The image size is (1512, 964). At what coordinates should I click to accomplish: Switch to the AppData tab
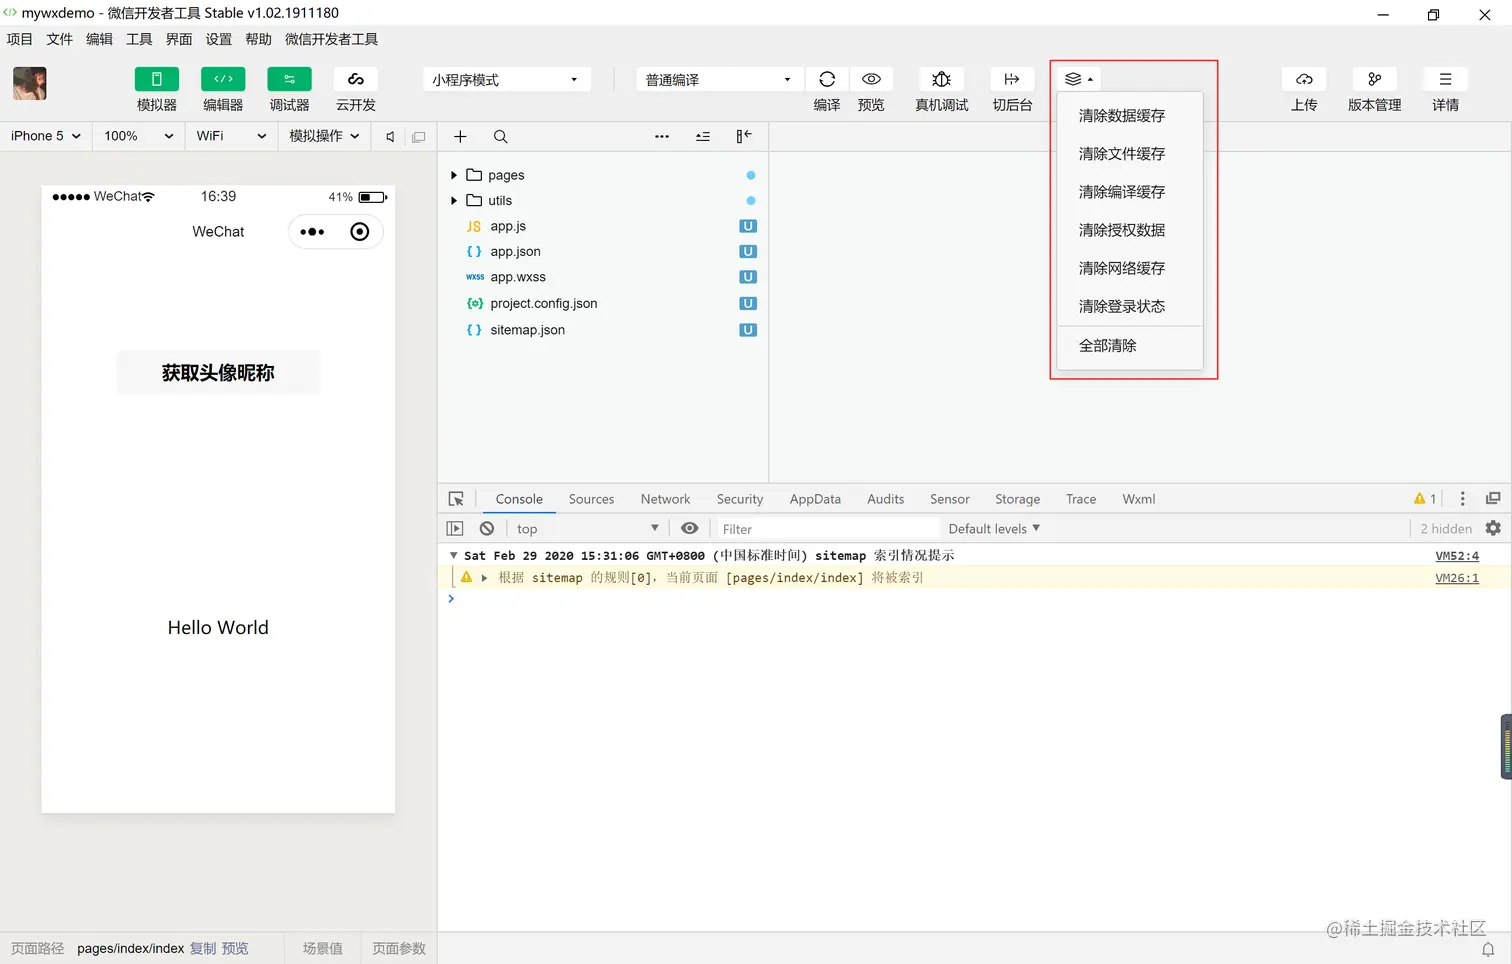pyautogui.click(x=815, y=499)
